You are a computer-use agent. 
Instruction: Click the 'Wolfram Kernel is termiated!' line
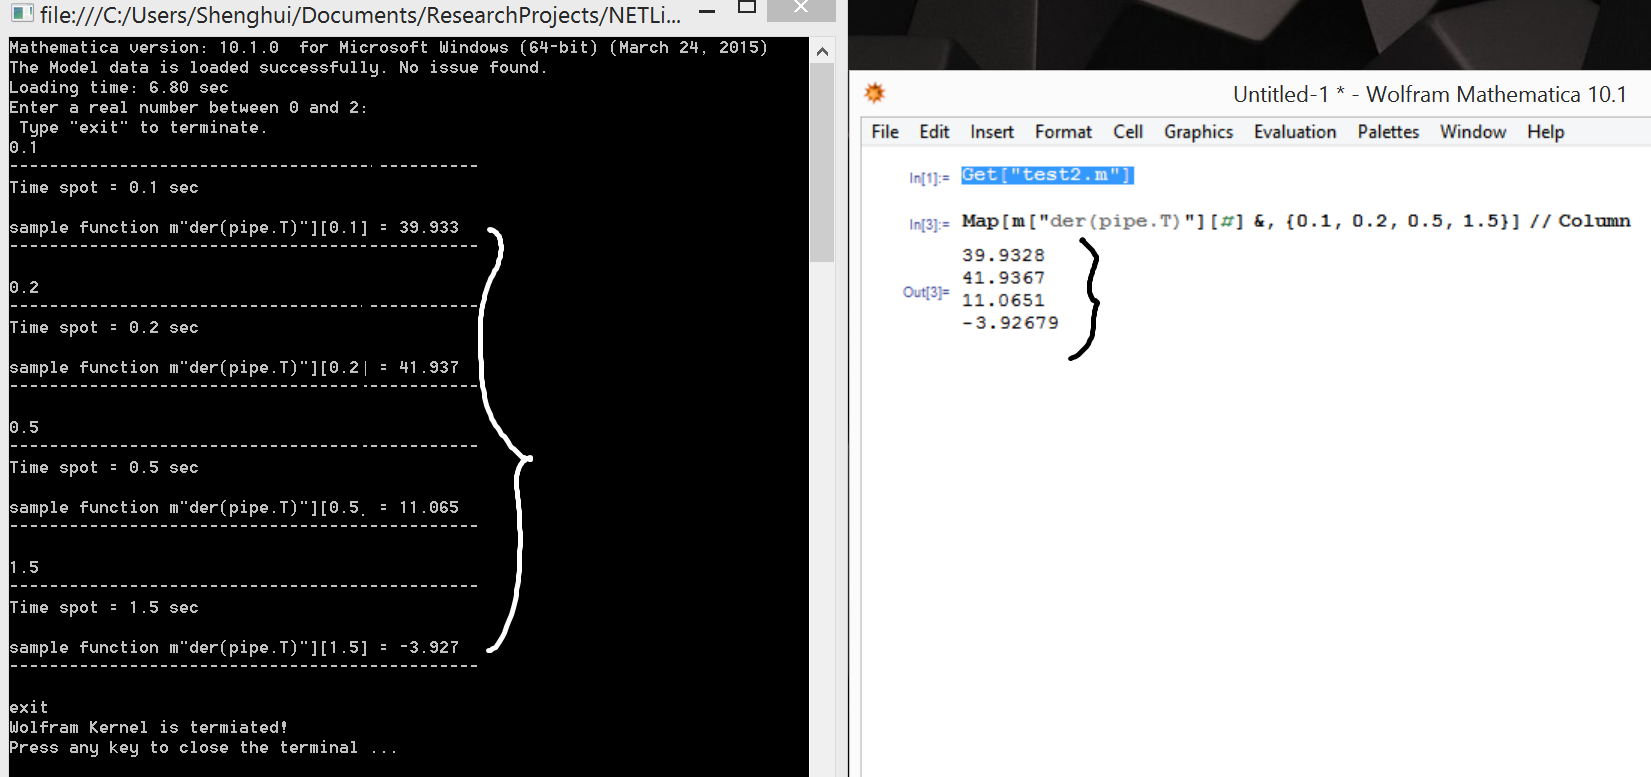tap(148, 727)
